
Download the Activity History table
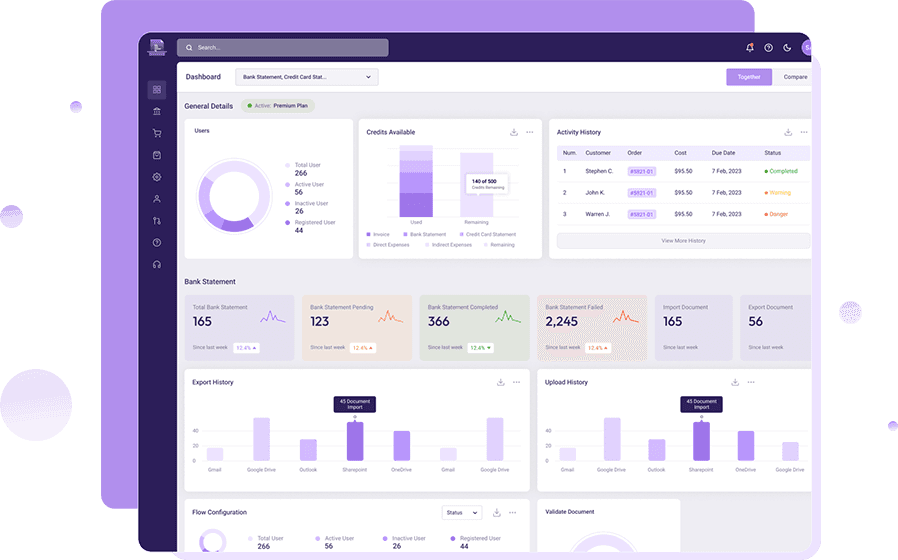tap(788, 132)
